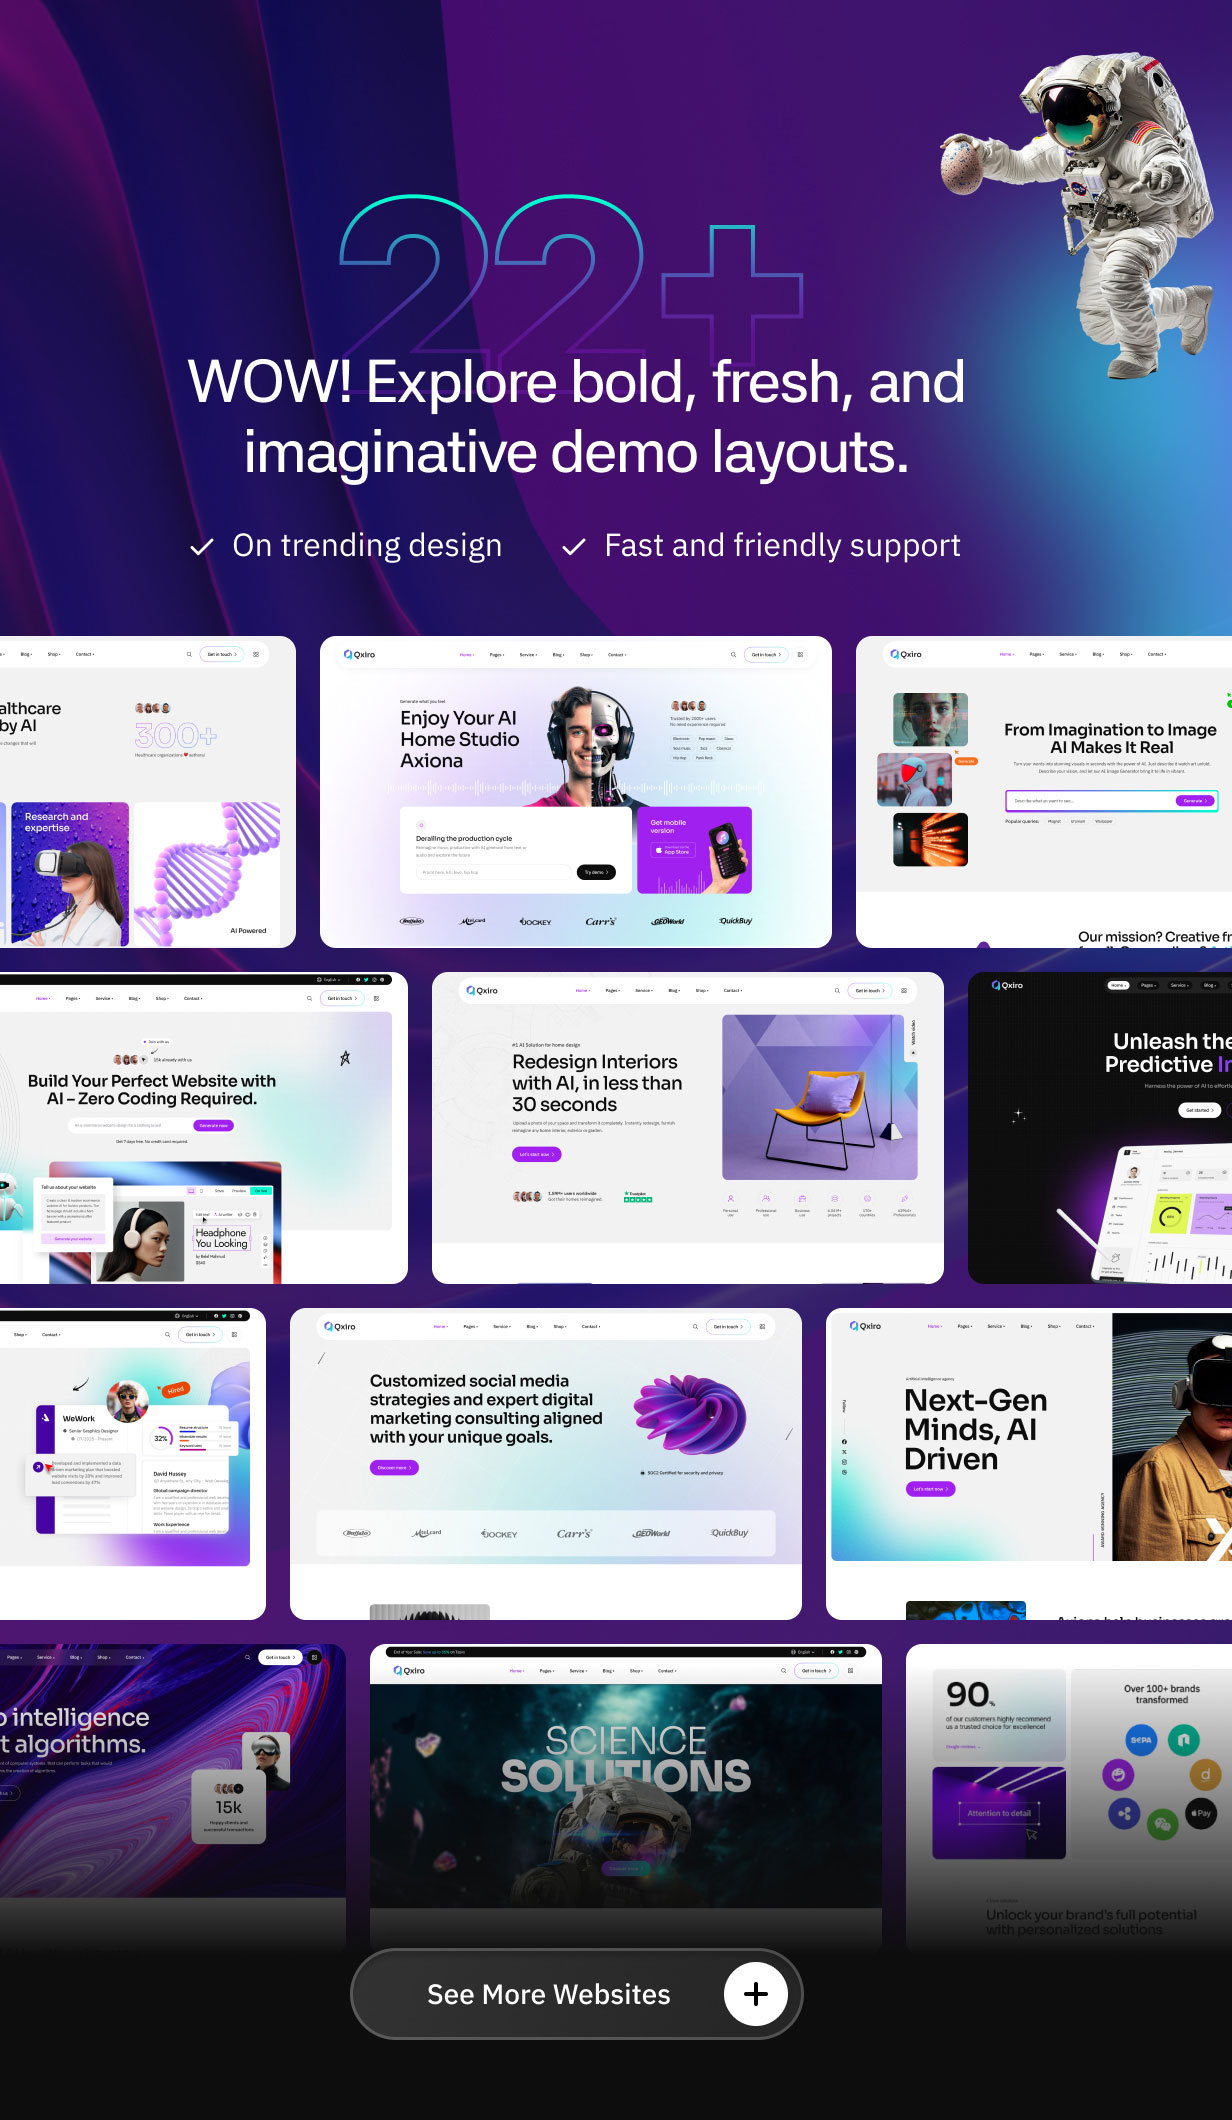Click the black Try demo button

(x=596, y=872)
